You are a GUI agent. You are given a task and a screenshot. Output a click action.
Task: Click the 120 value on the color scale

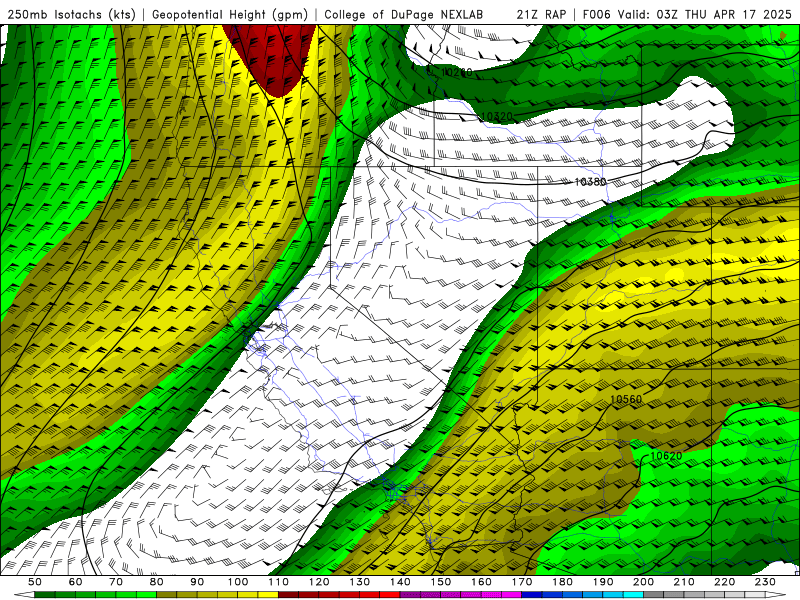click(x=319, y=582)
